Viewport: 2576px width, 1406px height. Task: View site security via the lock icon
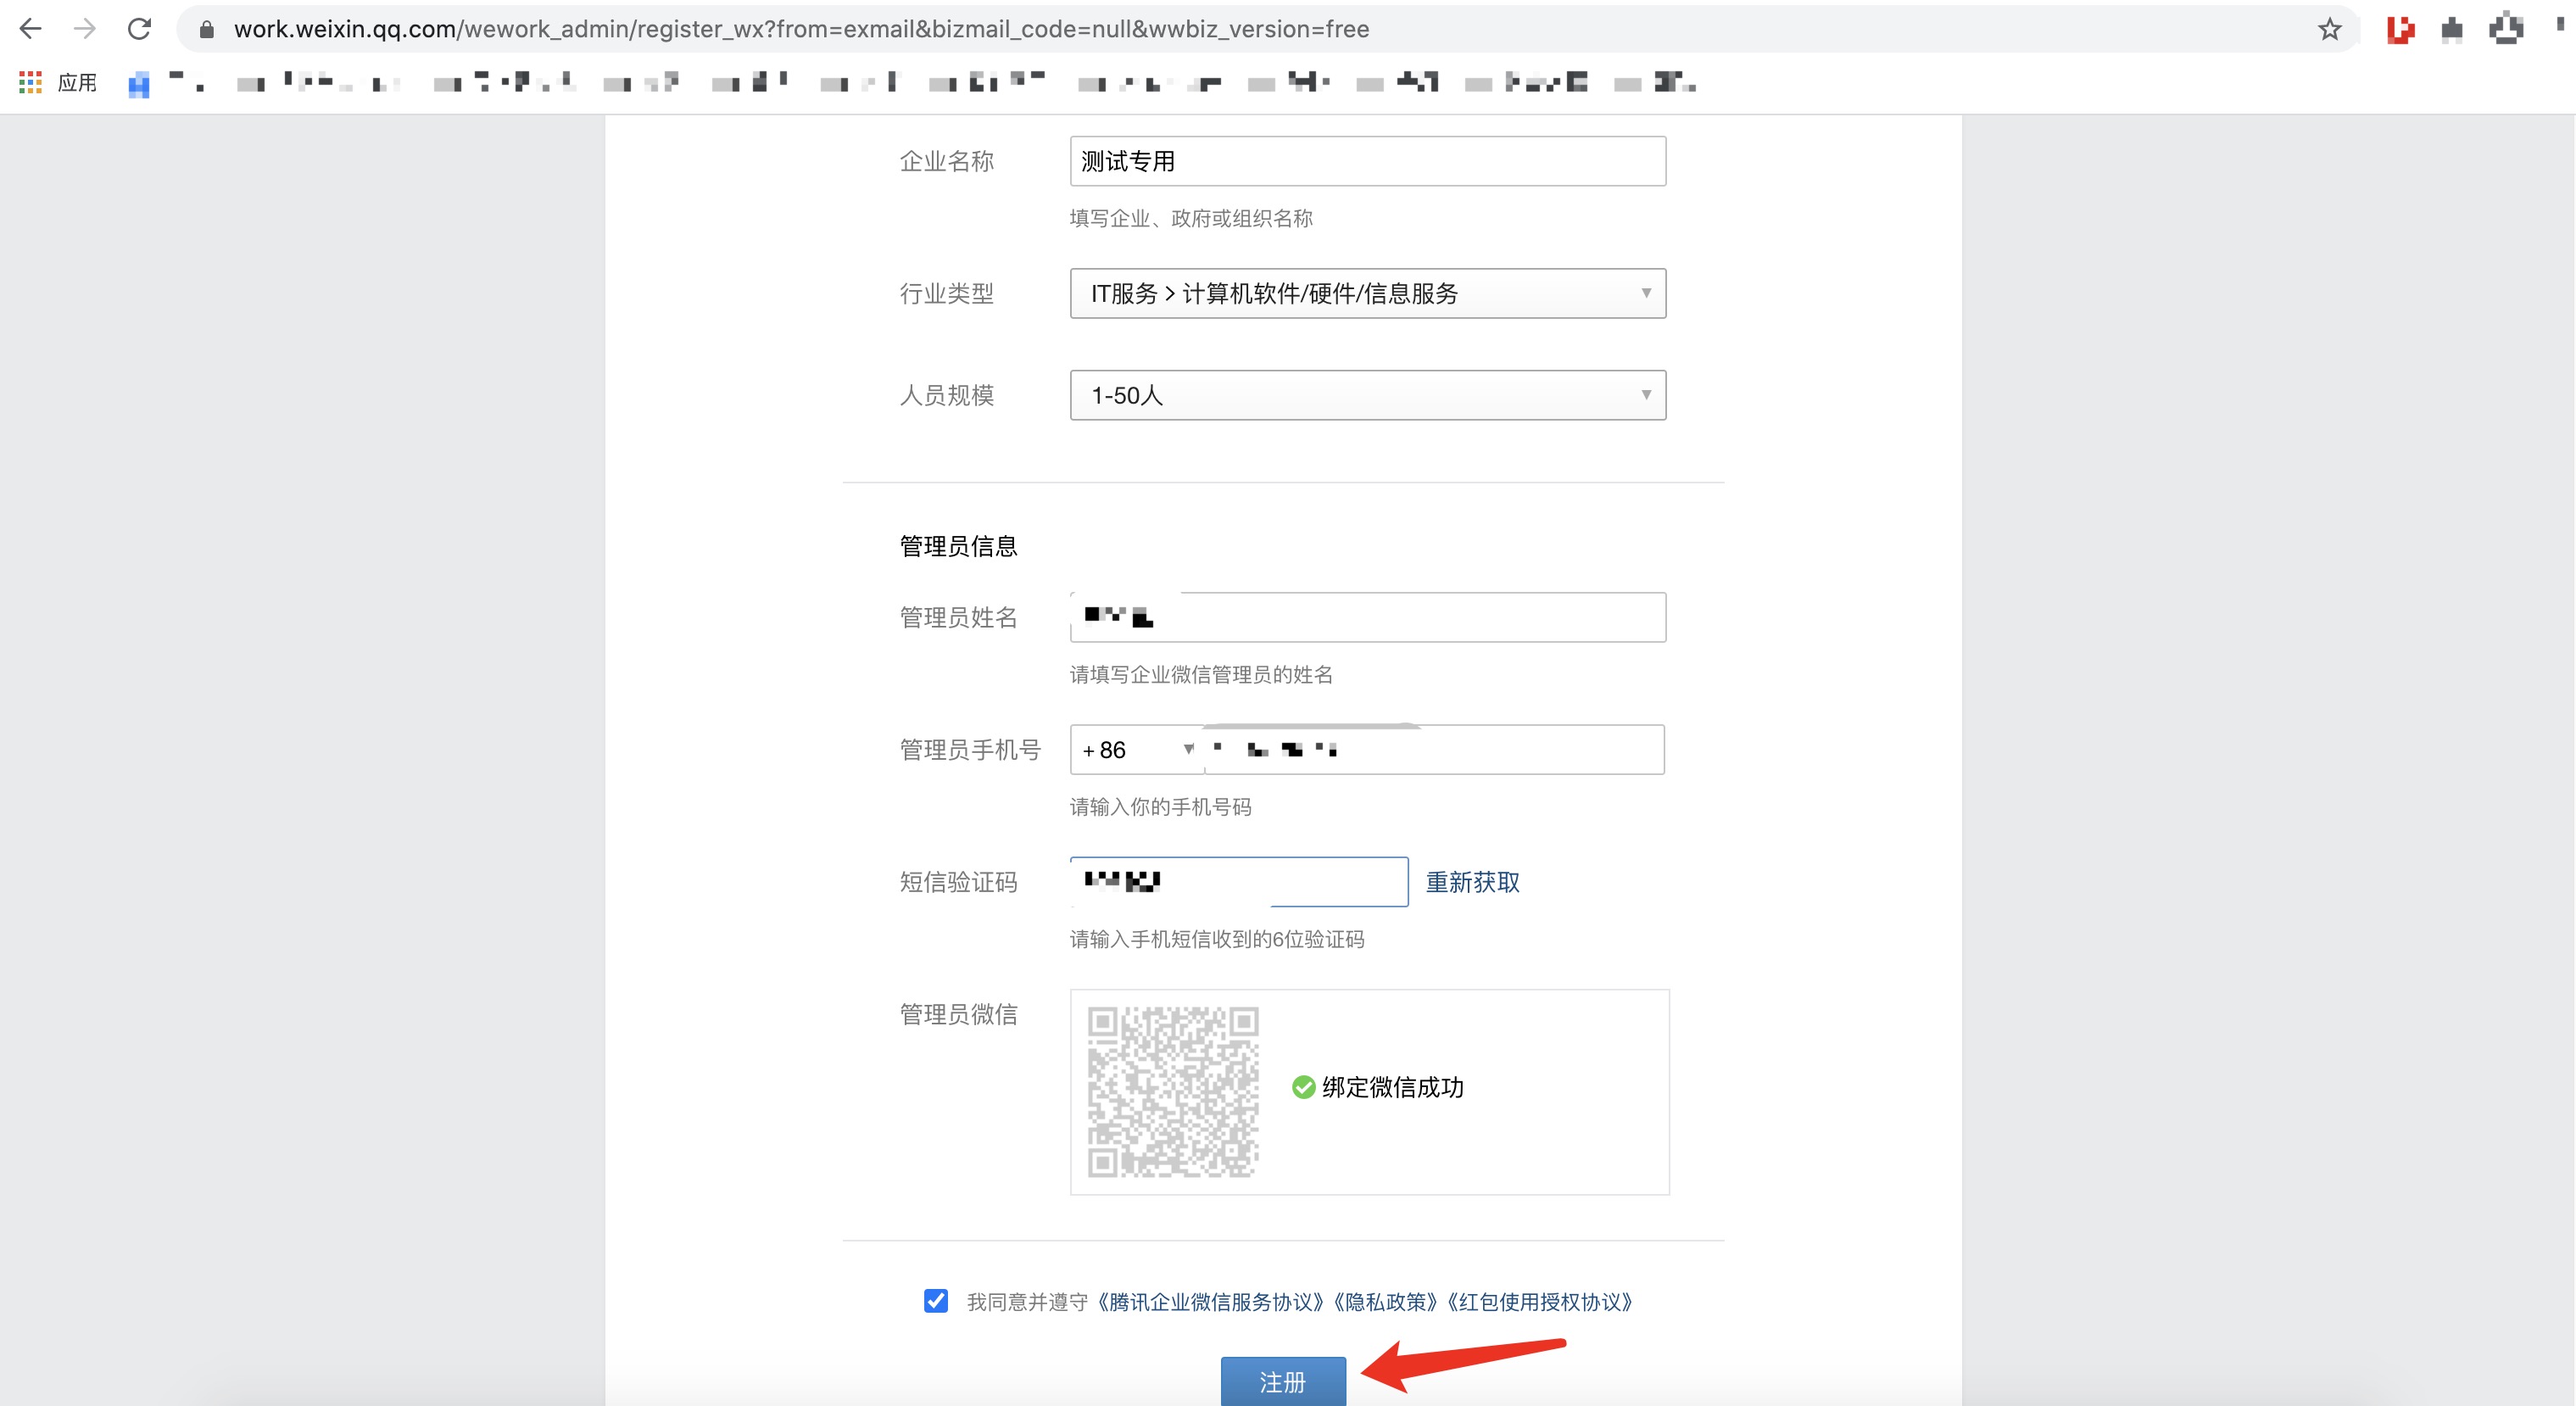(207, 28)
